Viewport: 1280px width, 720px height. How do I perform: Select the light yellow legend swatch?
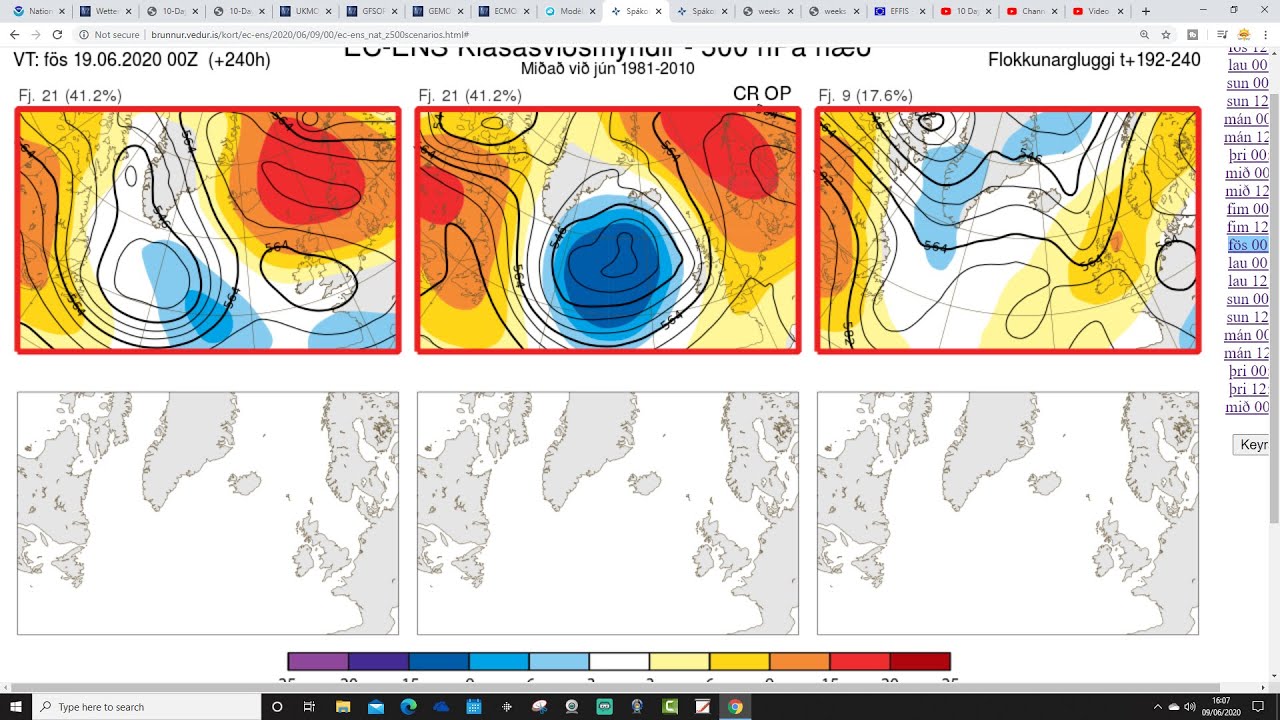(x=679, y=661)
